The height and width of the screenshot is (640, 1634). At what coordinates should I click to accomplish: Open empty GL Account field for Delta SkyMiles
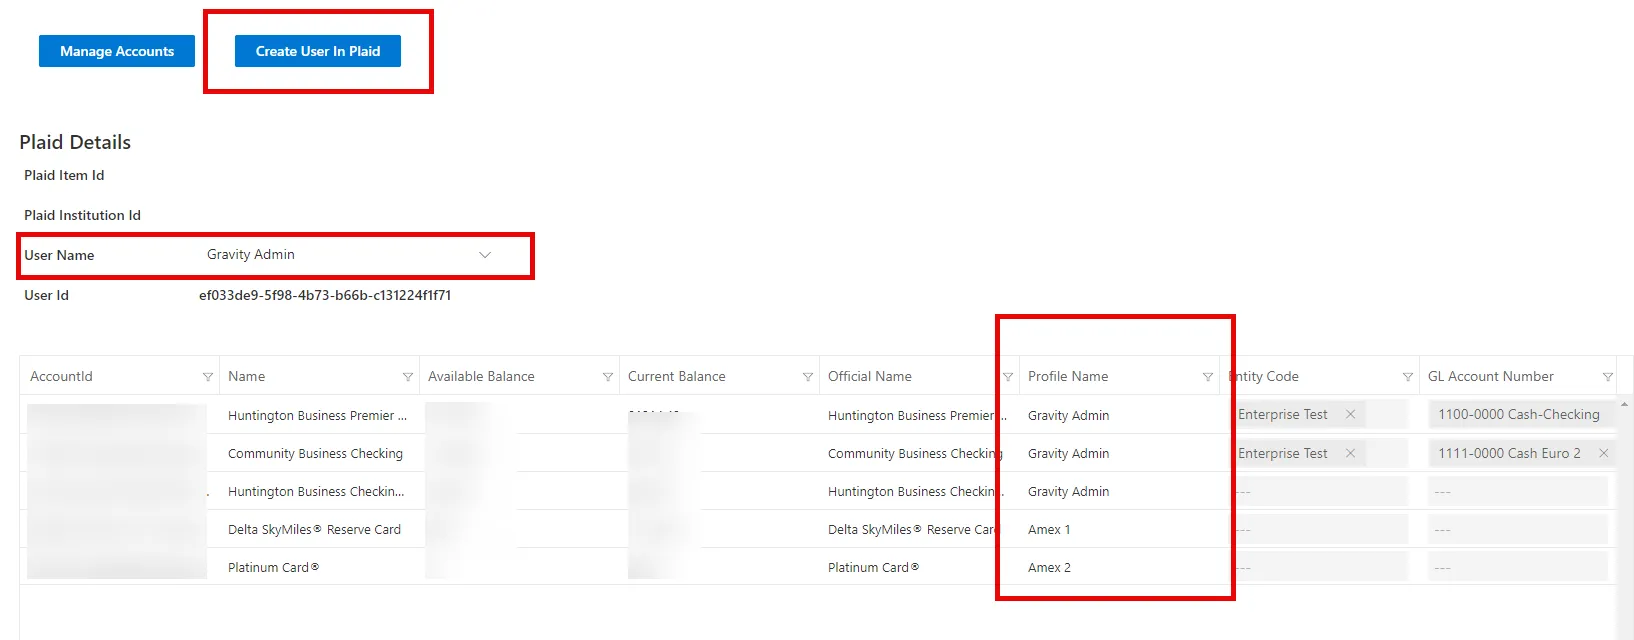(1519, 529)
